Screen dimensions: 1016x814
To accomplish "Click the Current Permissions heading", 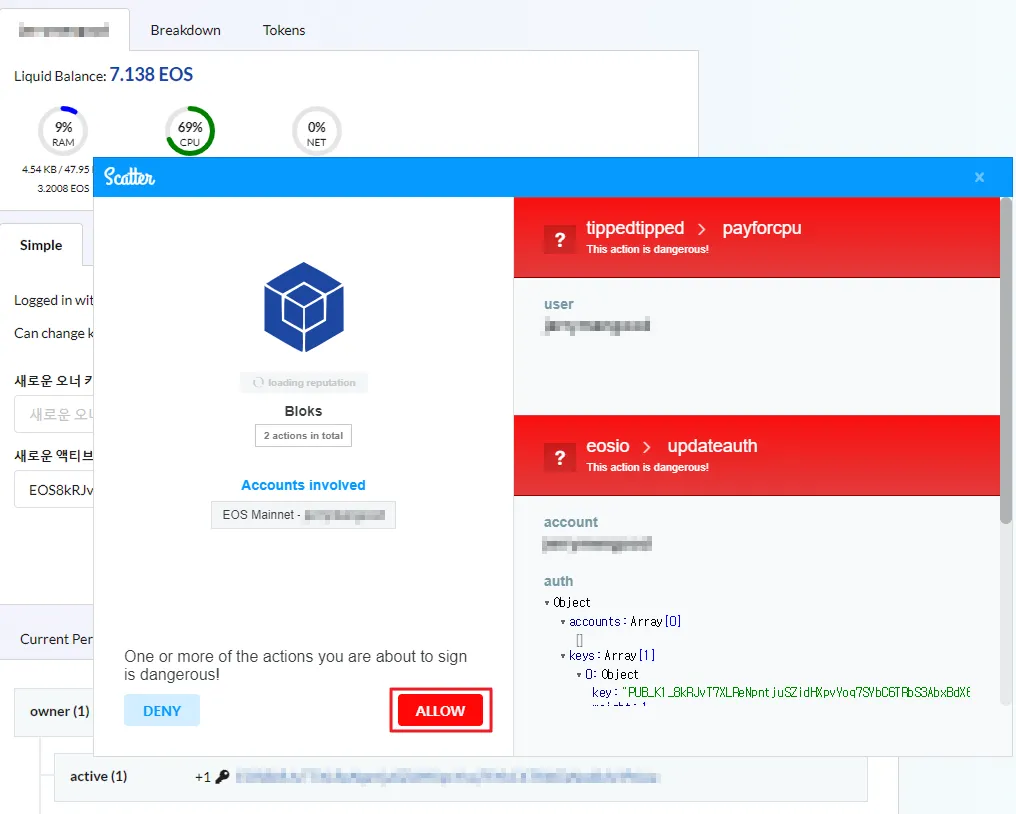I will point(56,639).
